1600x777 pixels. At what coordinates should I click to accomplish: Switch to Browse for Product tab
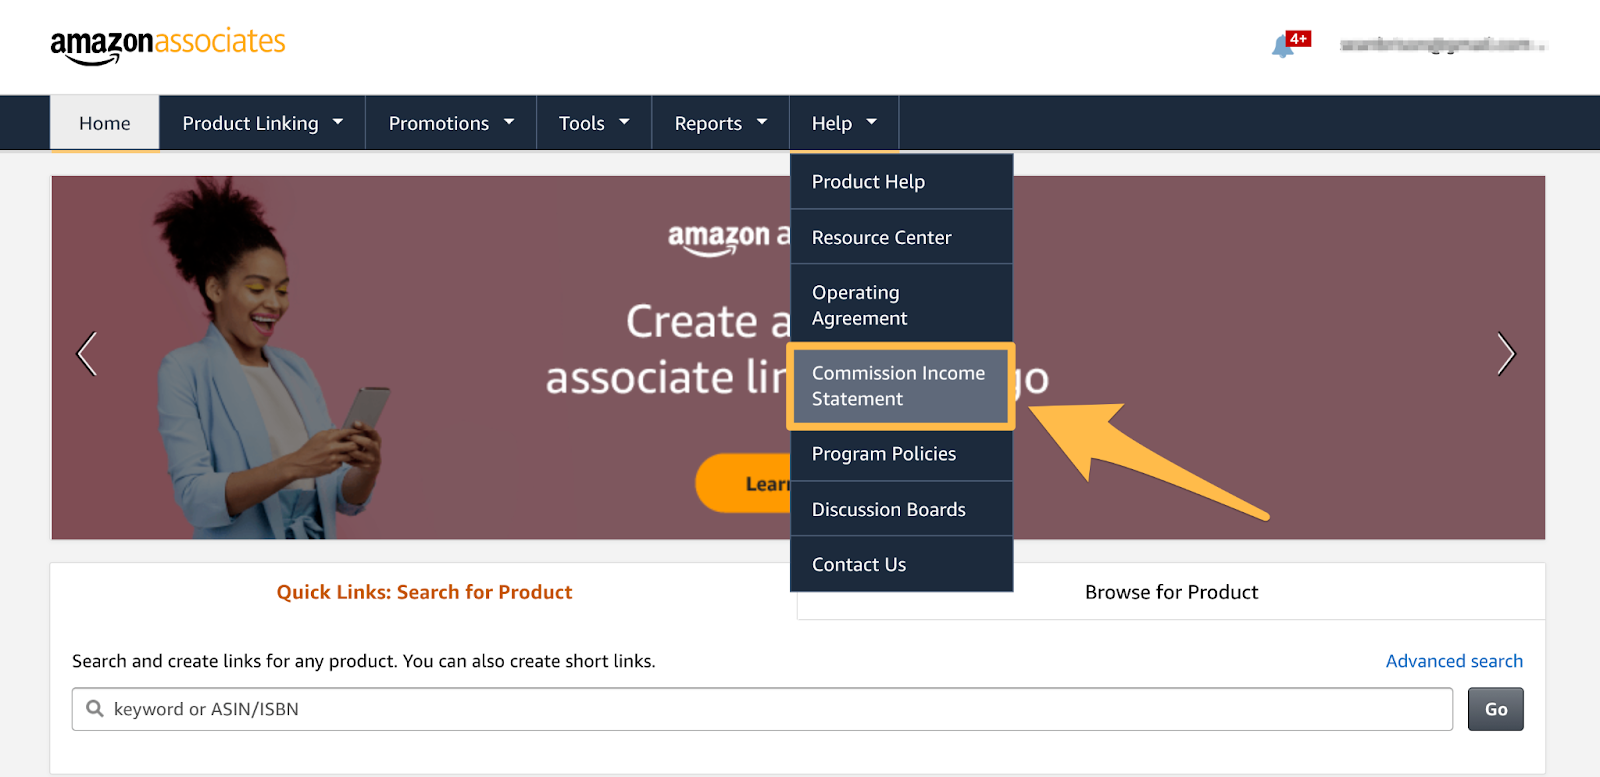pos(1171,592)
